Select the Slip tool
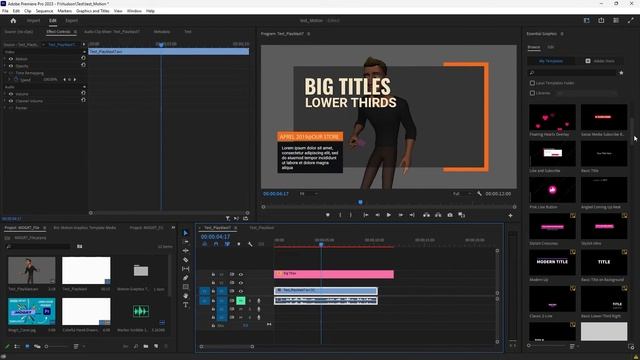 click(186, 269)
